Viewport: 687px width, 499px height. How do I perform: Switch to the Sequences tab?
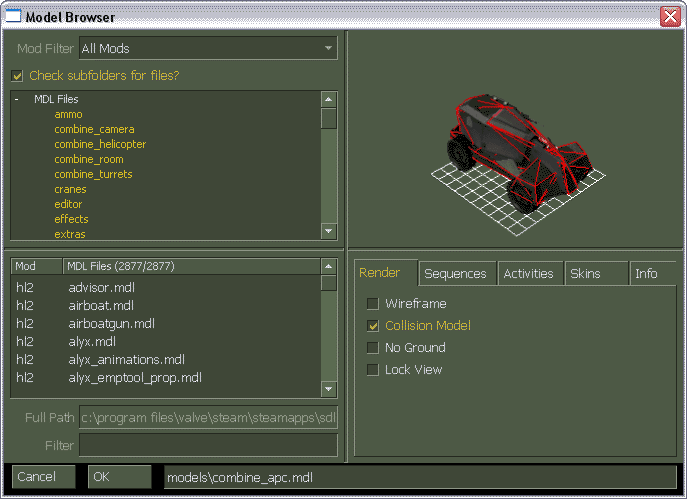pyautogui.click(x=455, y=273)
